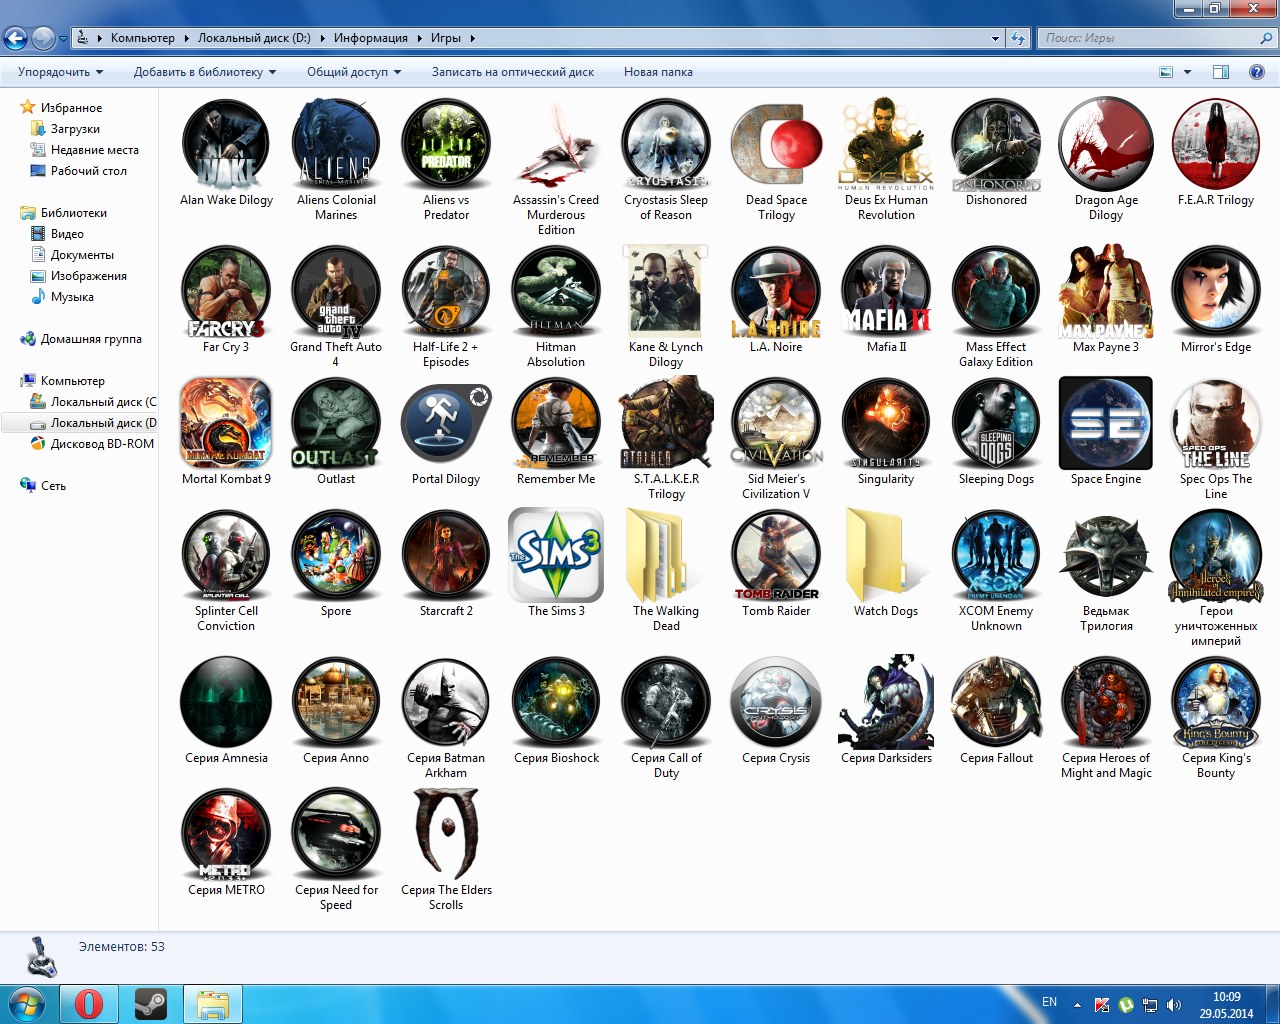Select the Tomb Raider icon
The image size is (1280, 1024).
(x=776, y=555)
